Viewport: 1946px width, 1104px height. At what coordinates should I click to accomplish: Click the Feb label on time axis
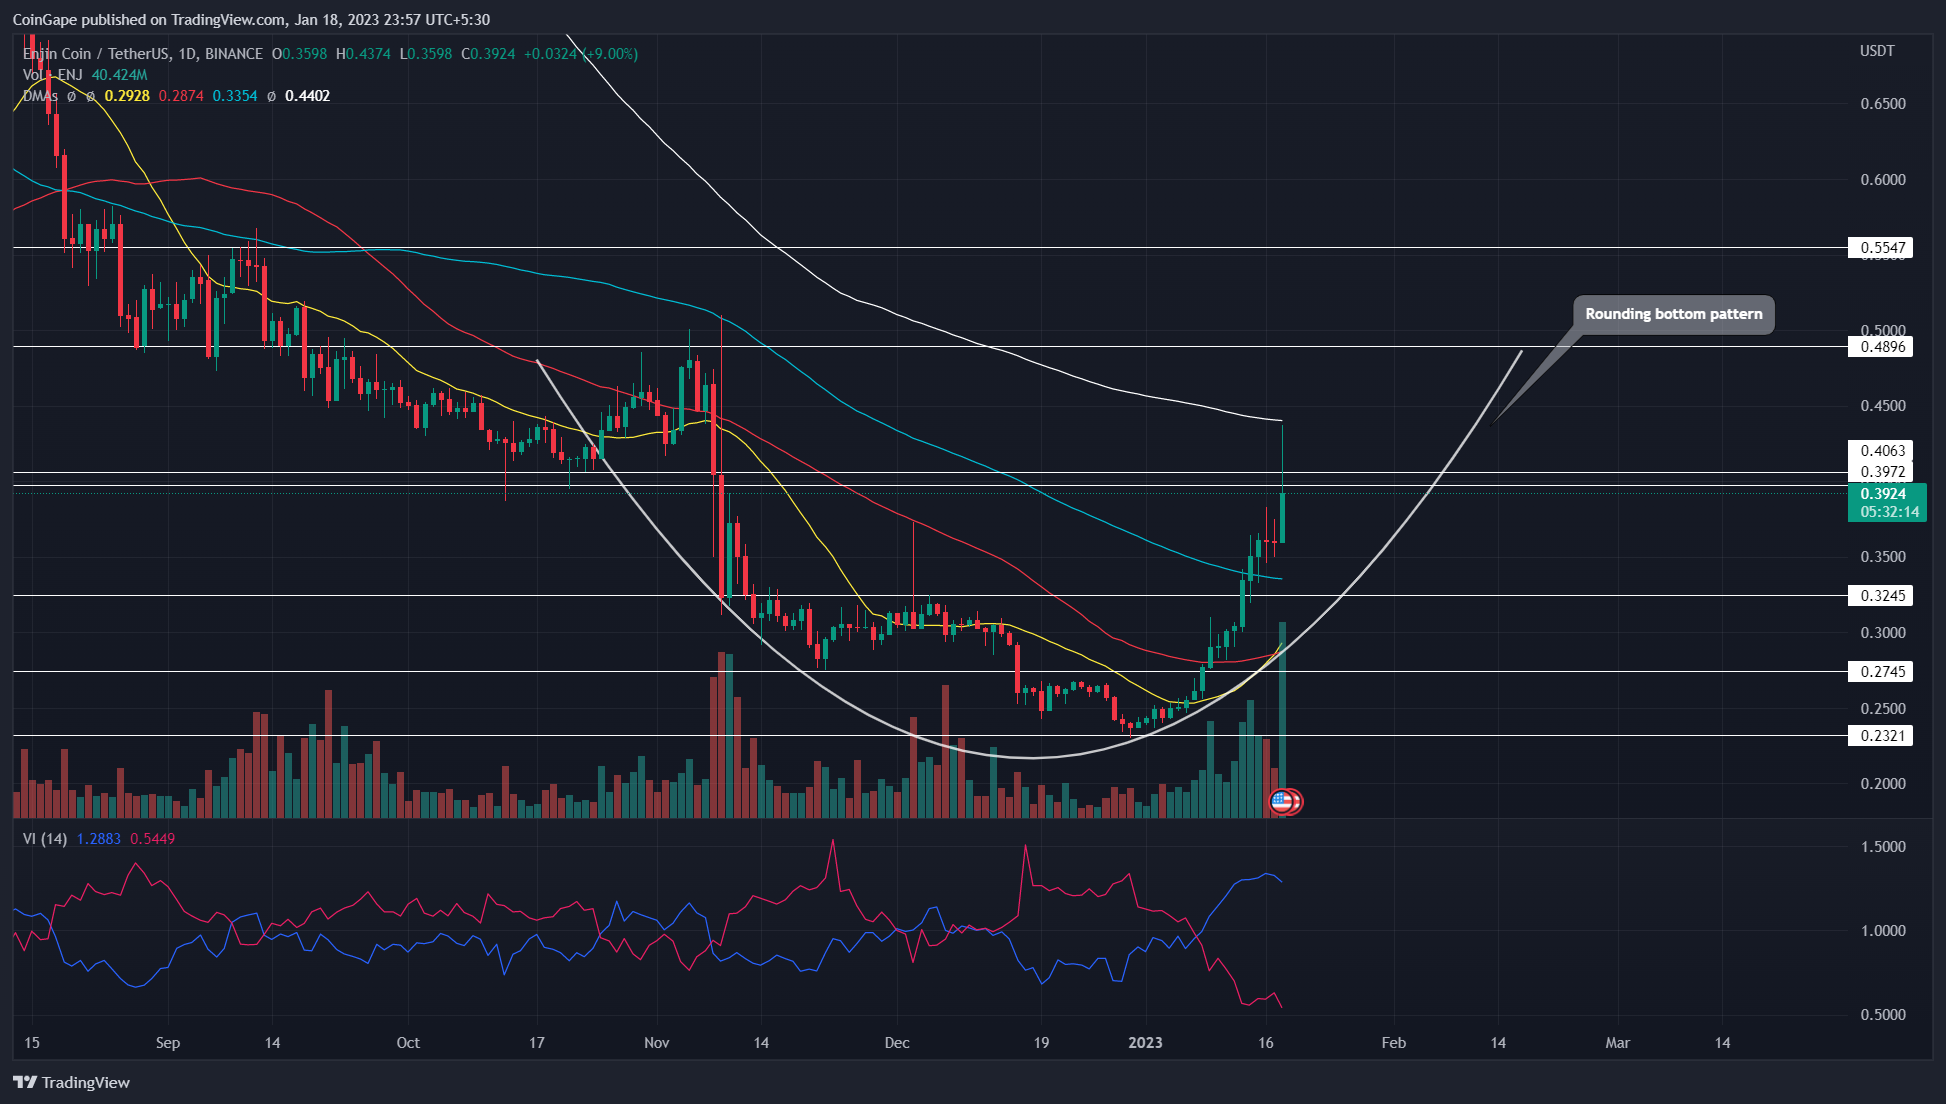1393,1043
